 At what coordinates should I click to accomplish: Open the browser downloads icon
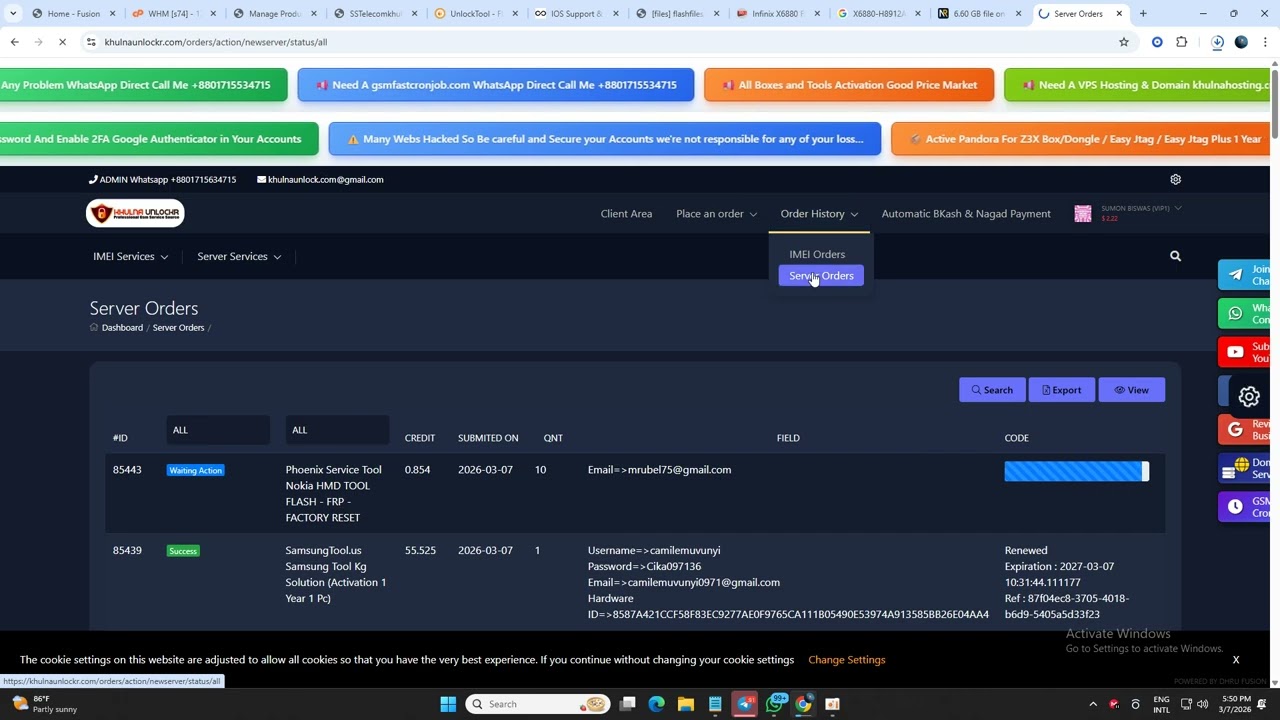click(x=1217, y=42)
